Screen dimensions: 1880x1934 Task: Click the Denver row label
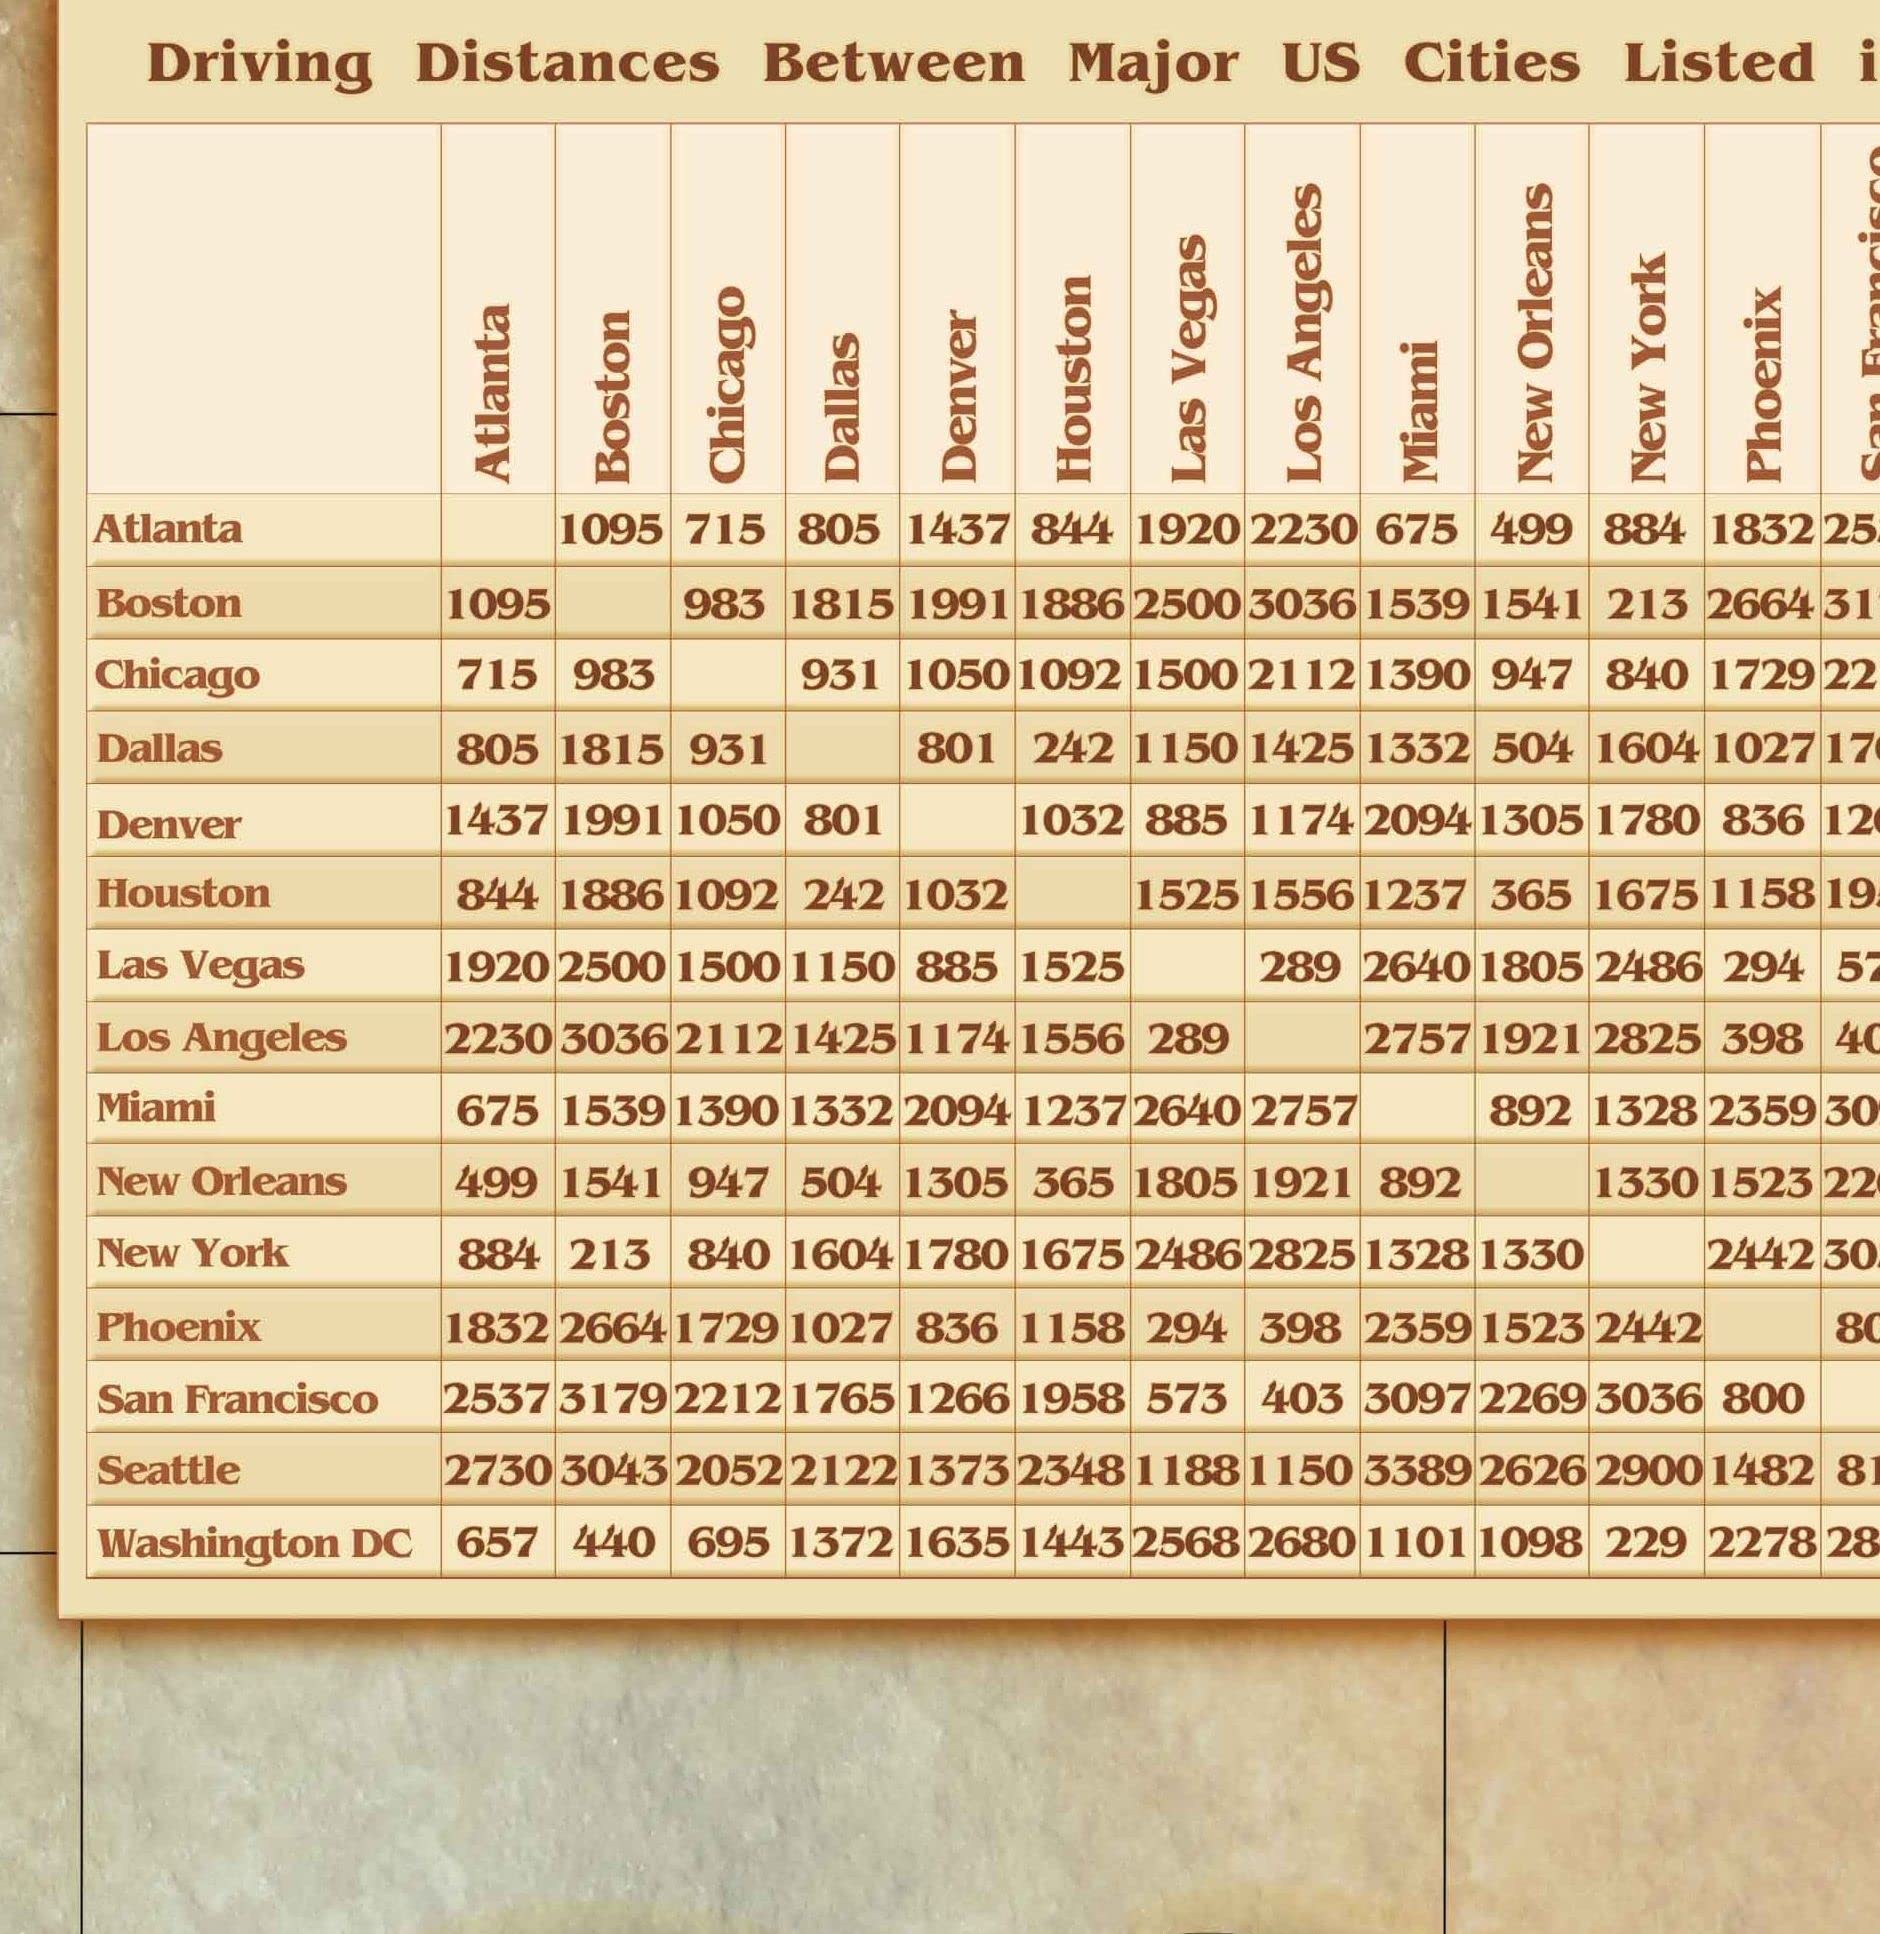168,824
